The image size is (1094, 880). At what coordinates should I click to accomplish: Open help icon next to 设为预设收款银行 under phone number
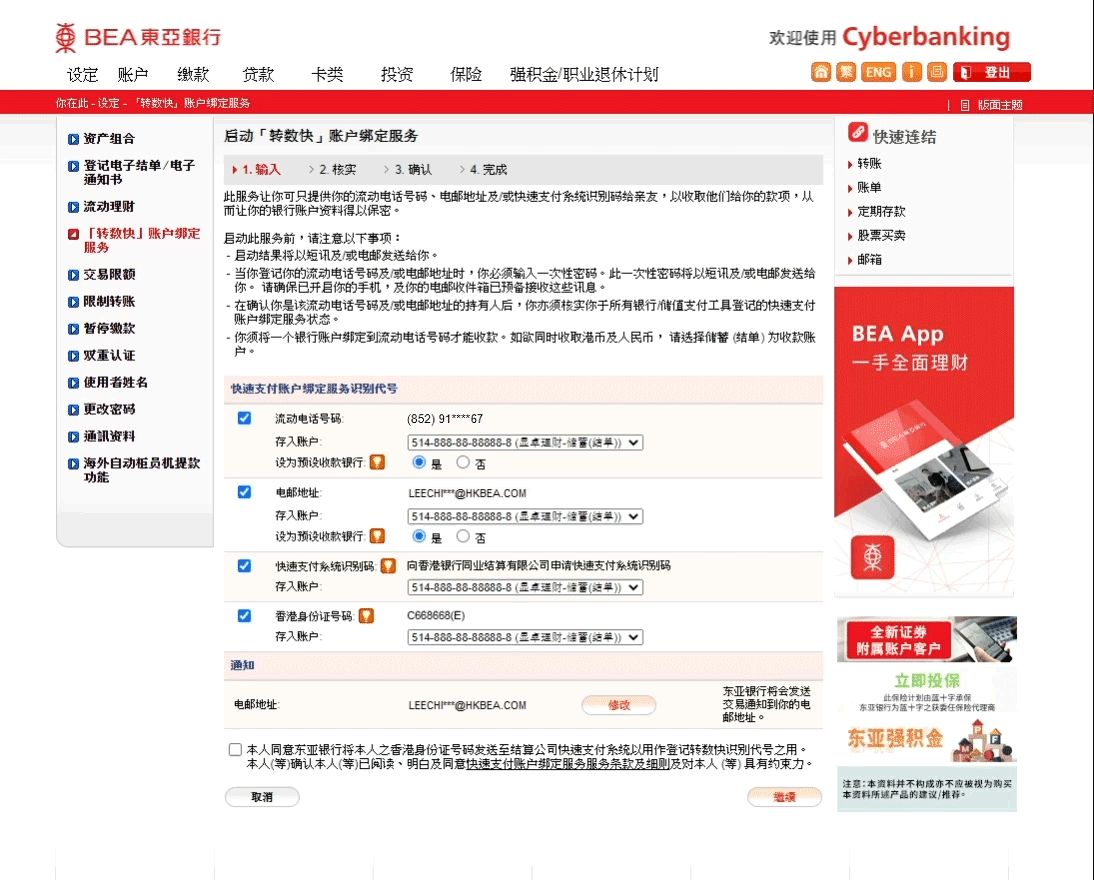point(377,462)
